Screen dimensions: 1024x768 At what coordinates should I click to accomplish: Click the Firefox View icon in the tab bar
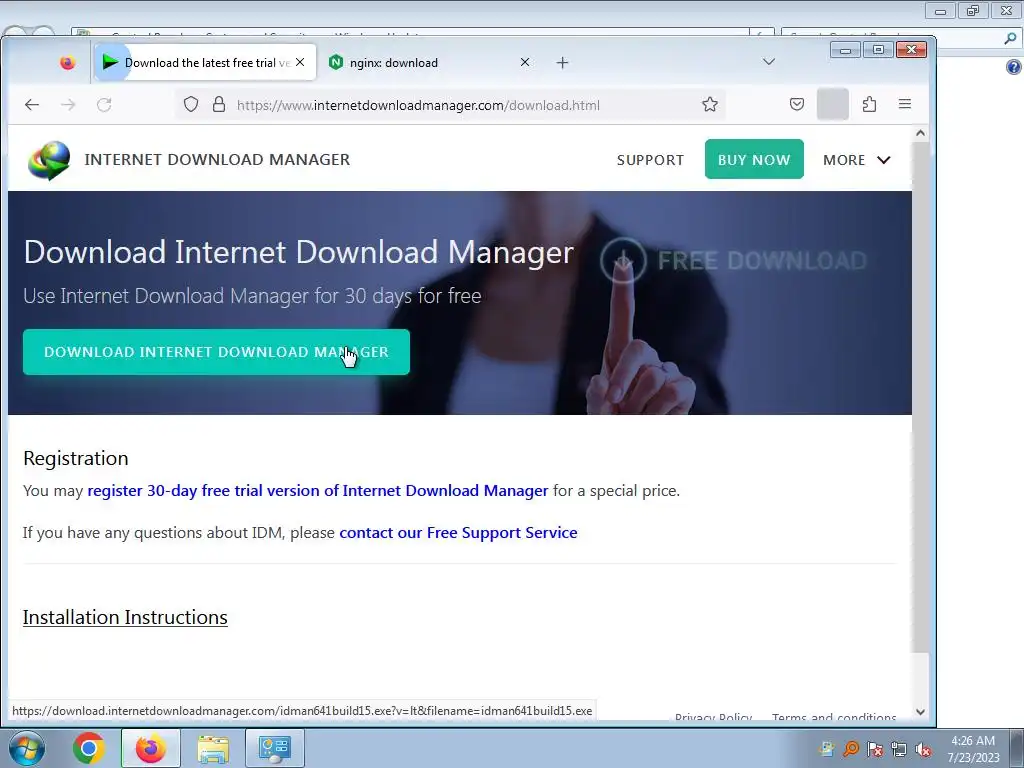coord(67,63)
